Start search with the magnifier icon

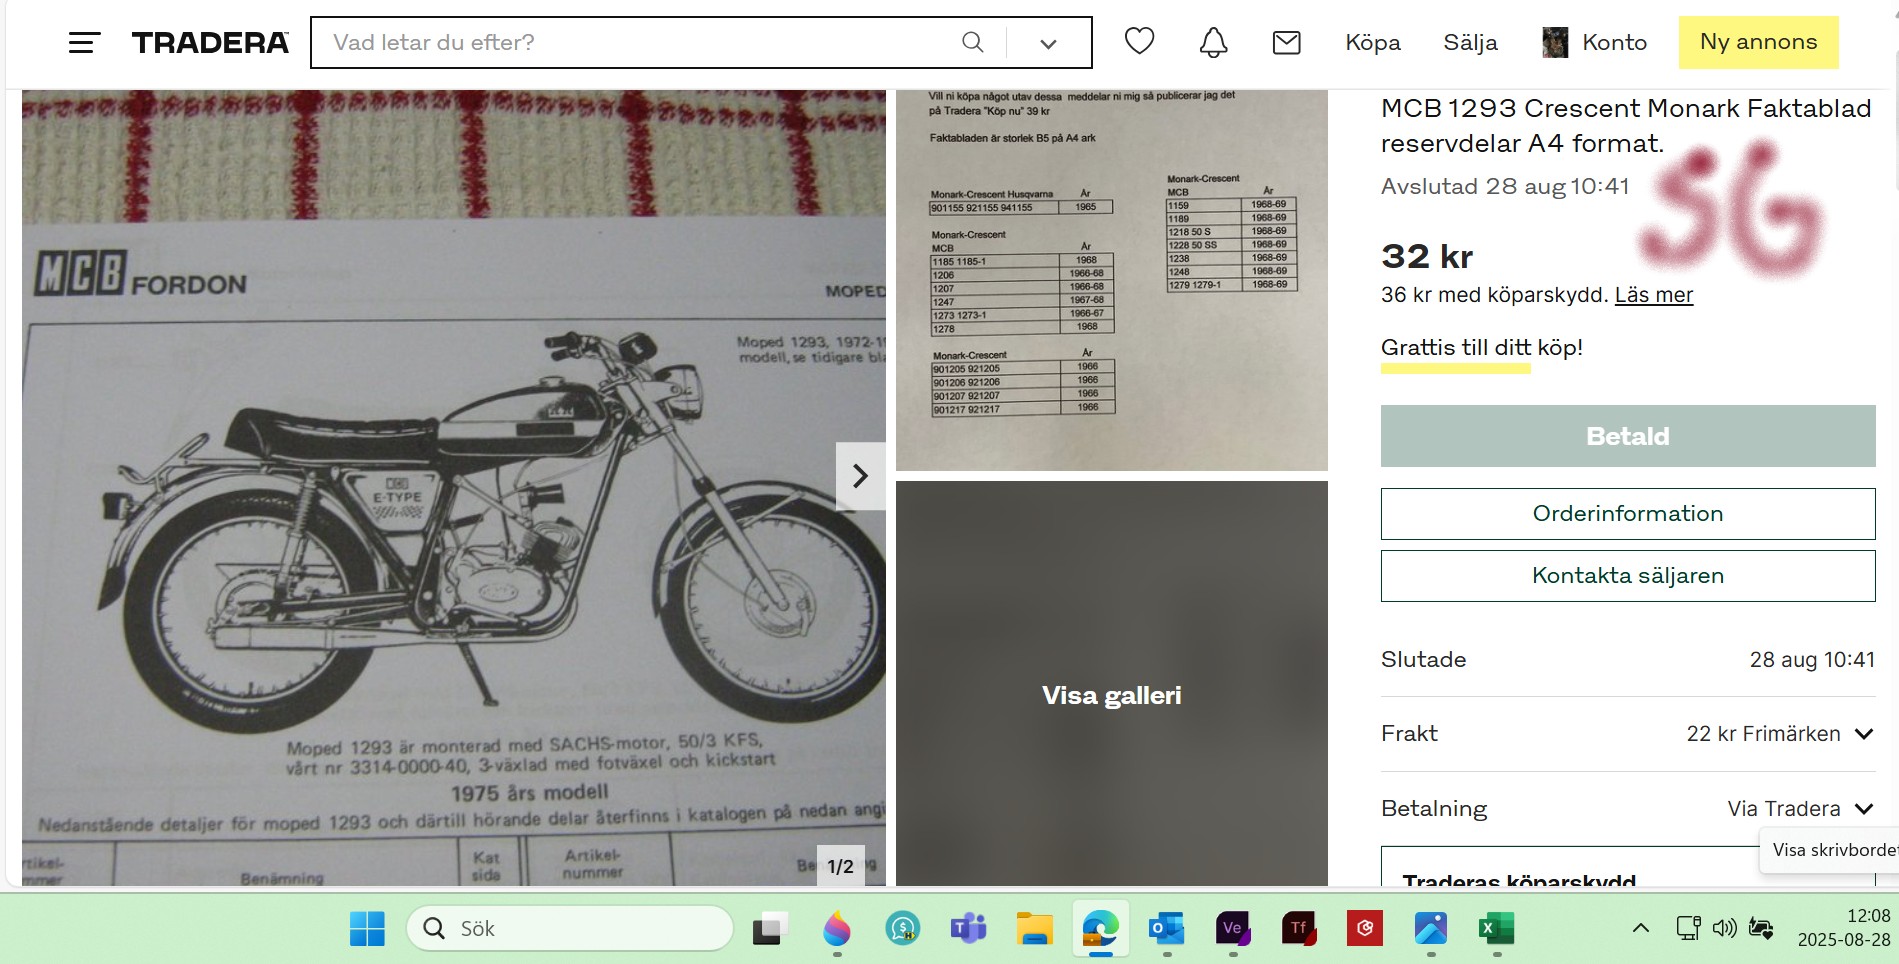[972, 42]
